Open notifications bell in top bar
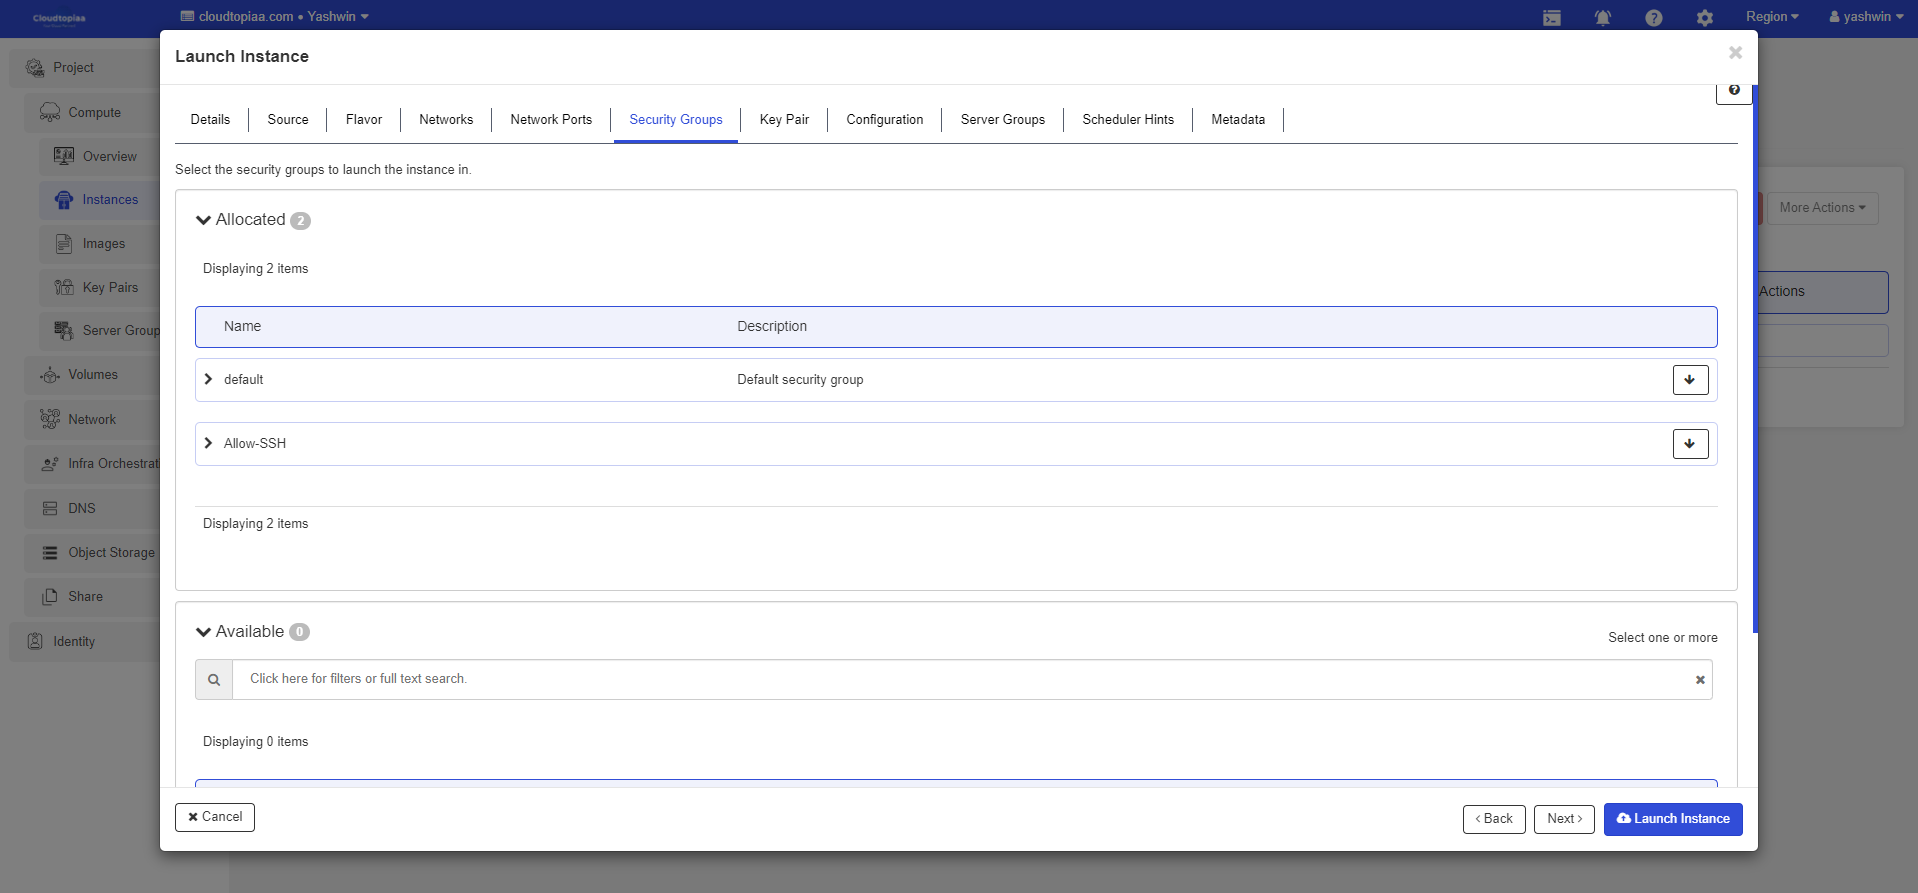Screen dimensions: 1918x893 point(1602,18)
